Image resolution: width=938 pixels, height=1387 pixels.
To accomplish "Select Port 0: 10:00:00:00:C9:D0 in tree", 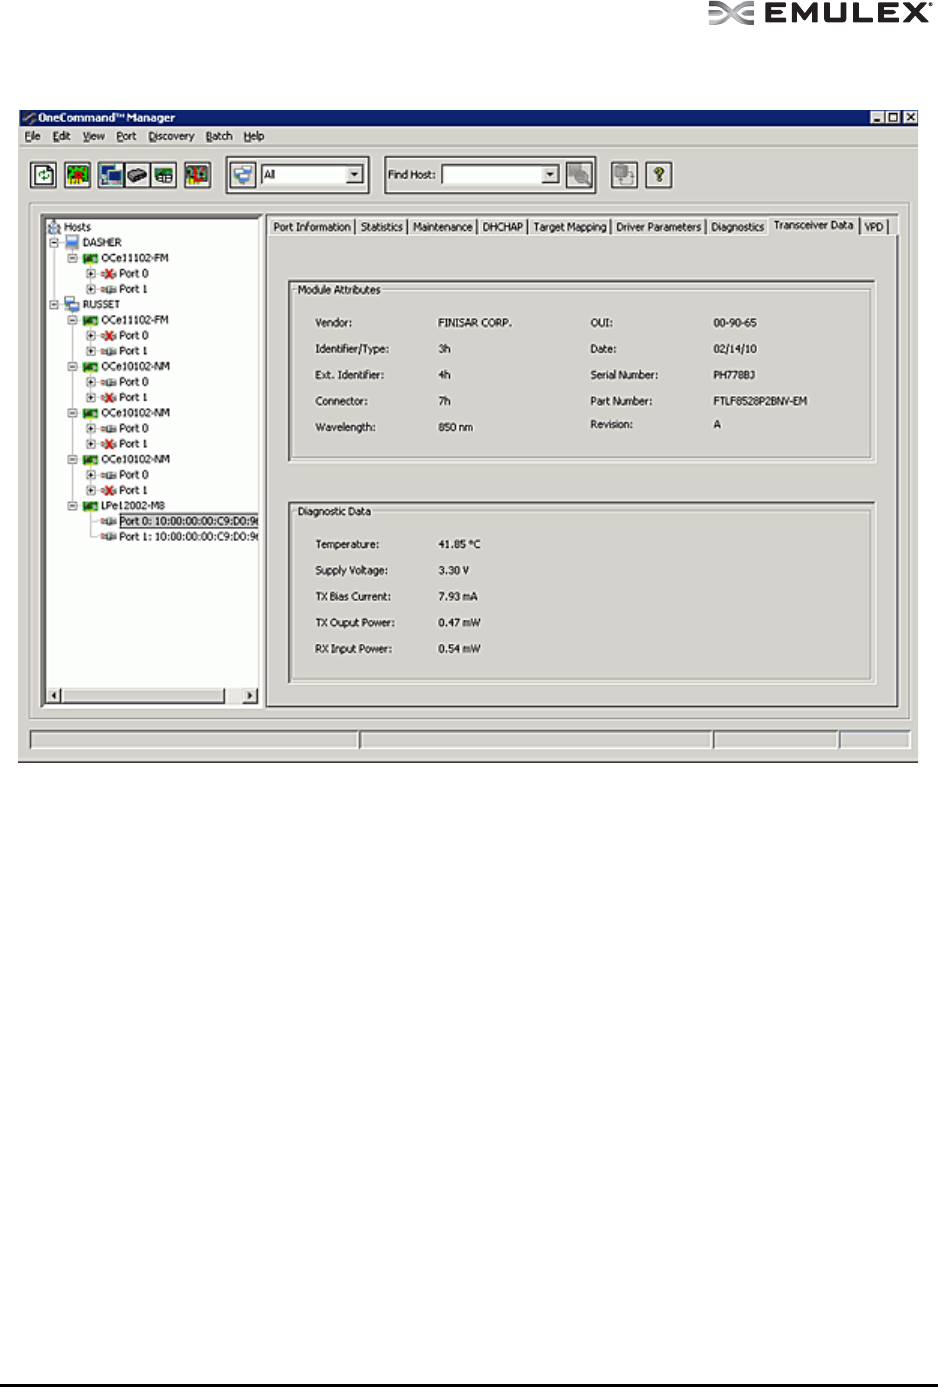I will (188, 521).
